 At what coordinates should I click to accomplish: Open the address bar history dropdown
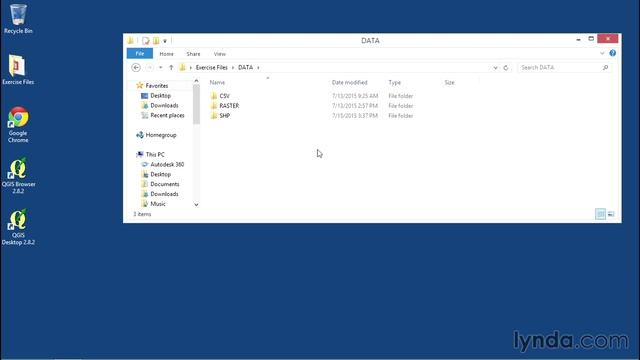(495, 68)
